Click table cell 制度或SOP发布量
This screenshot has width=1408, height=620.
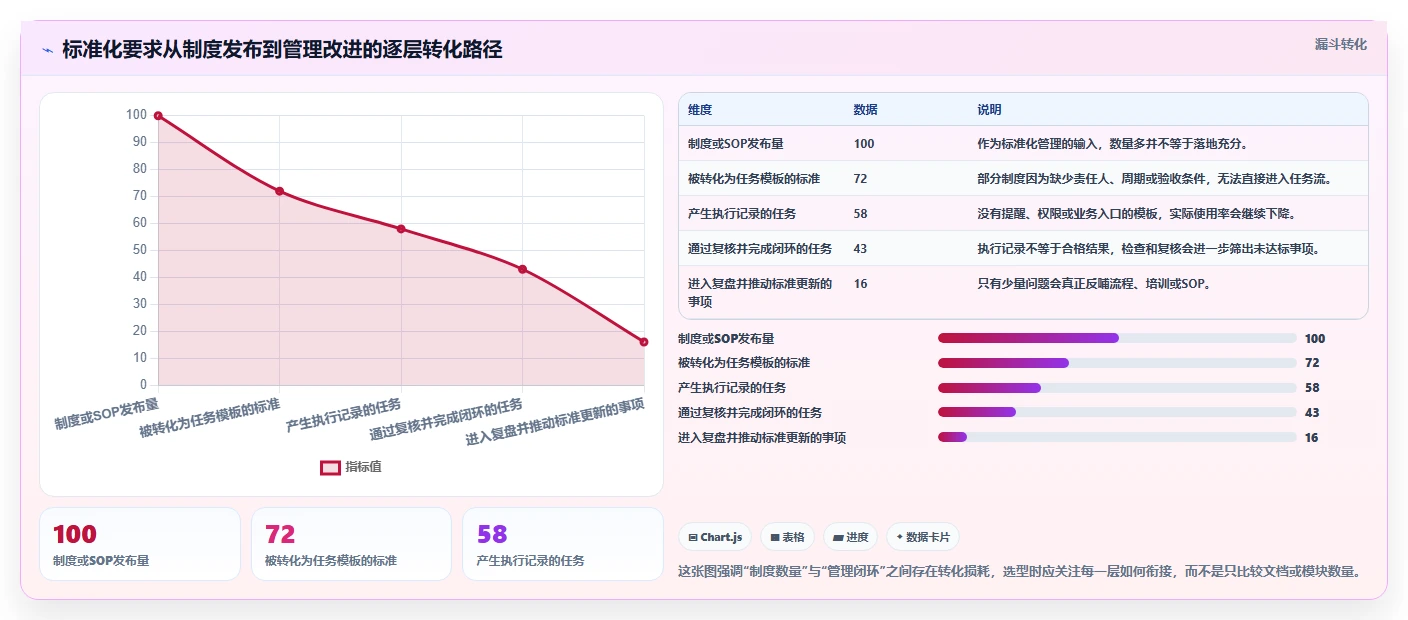[x=736, y=144]
